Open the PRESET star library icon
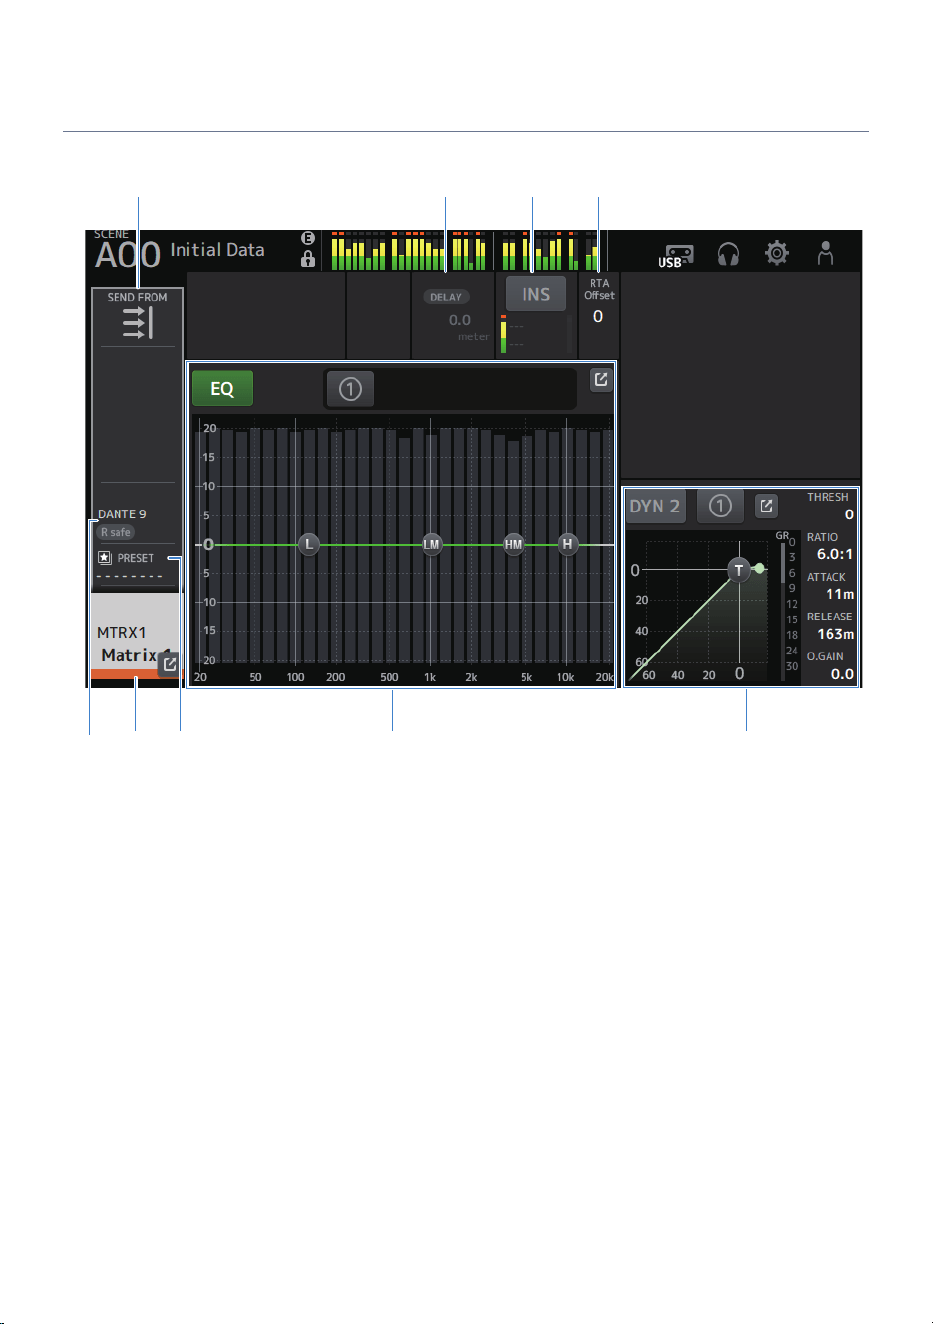Image resolution: width=933 pixels, height=1324 pixels. pos(104,558)
